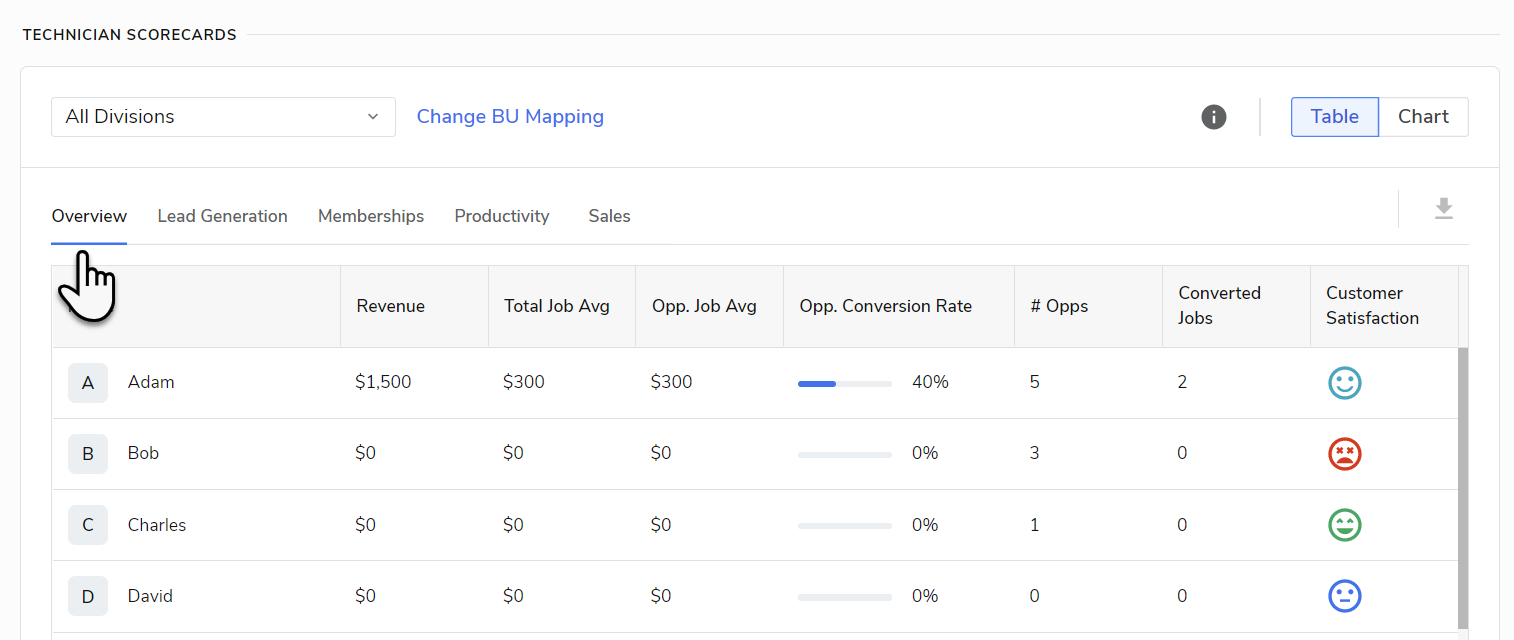Switch to Chart view
The image size is (1514, 640).
pyautogui.click(x=1423, y=117)
